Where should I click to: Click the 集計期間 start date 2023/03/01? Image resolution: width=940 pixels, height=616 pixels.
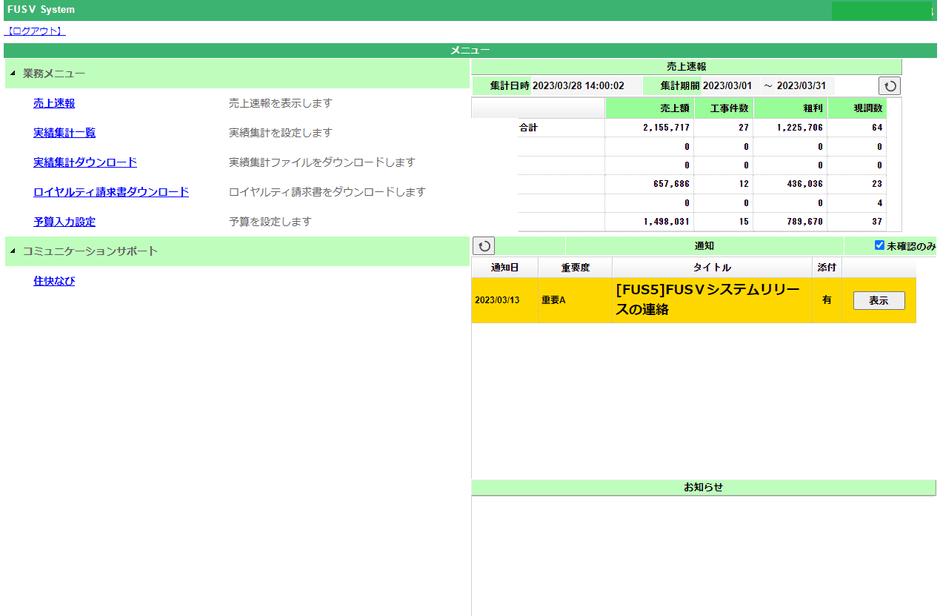(x=726, y=86)
